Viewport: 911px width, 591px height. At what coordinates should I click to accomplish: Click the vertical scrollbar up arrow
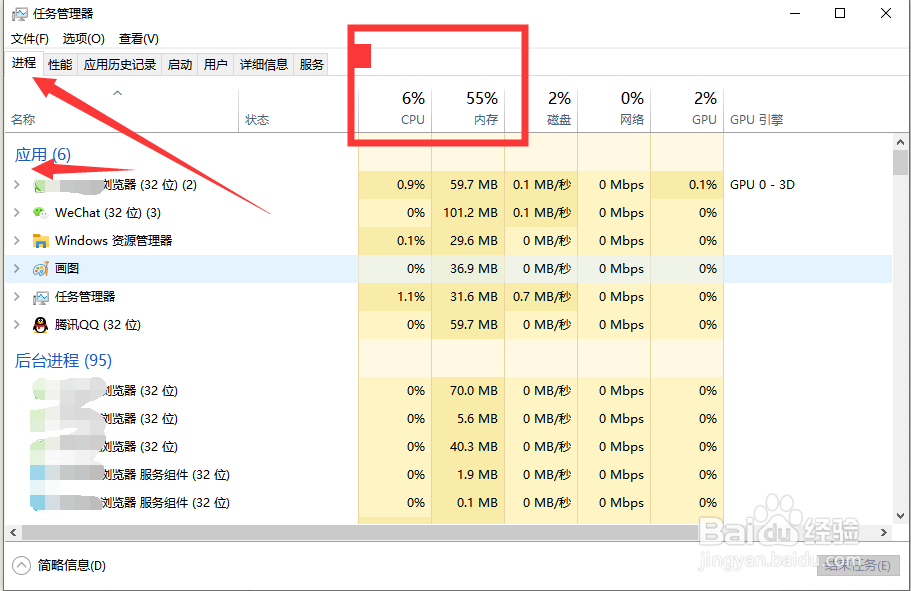900,142
